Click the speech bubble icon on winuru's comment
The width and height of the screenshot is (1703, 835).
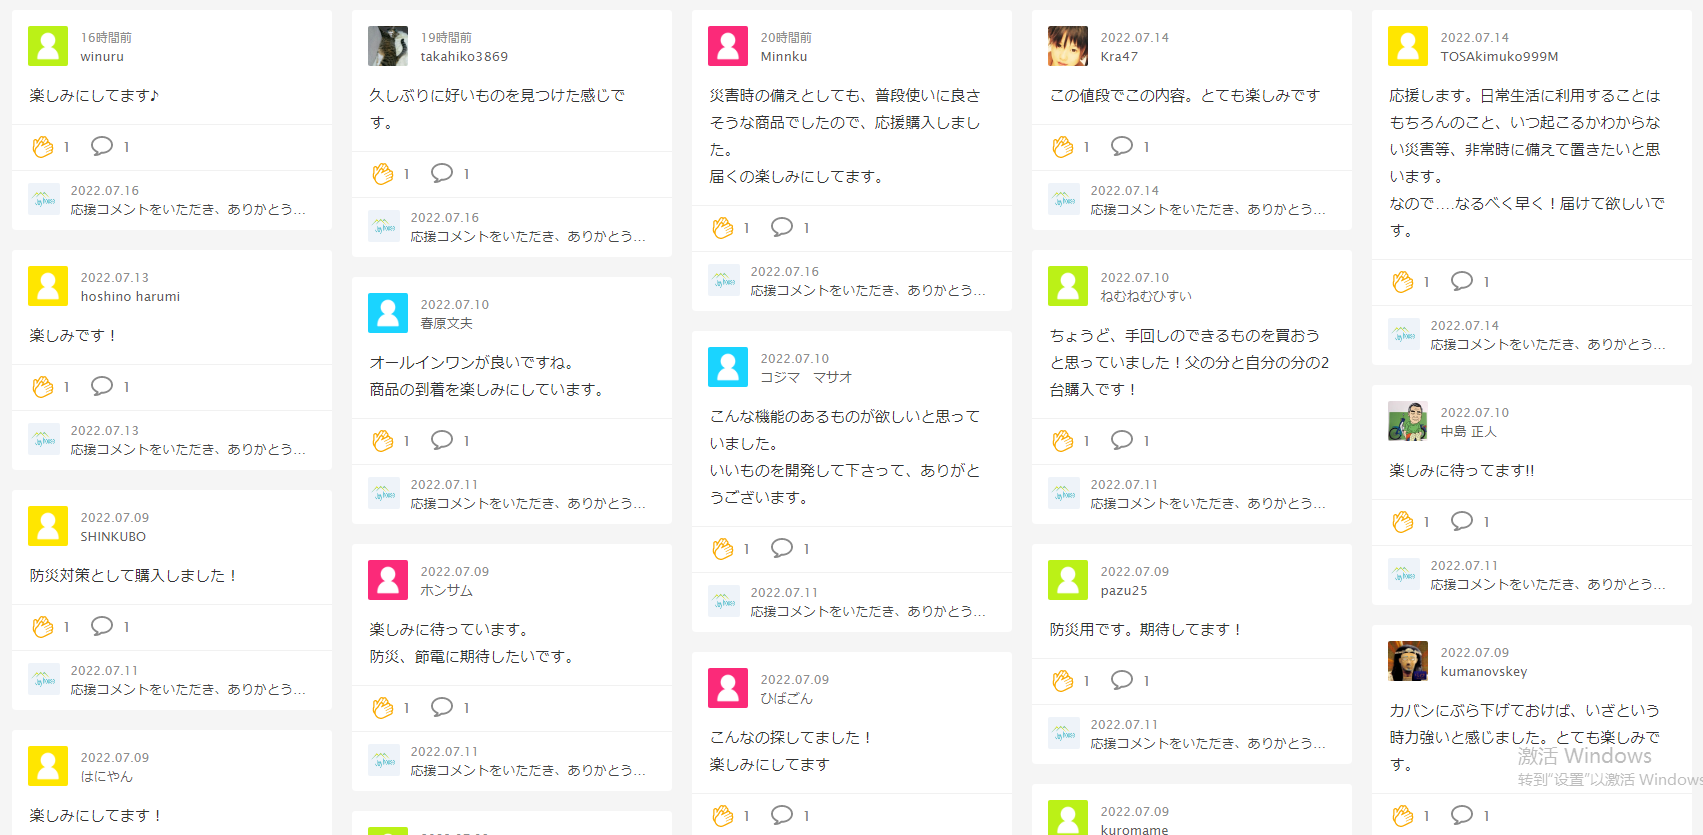pos(102,146)
